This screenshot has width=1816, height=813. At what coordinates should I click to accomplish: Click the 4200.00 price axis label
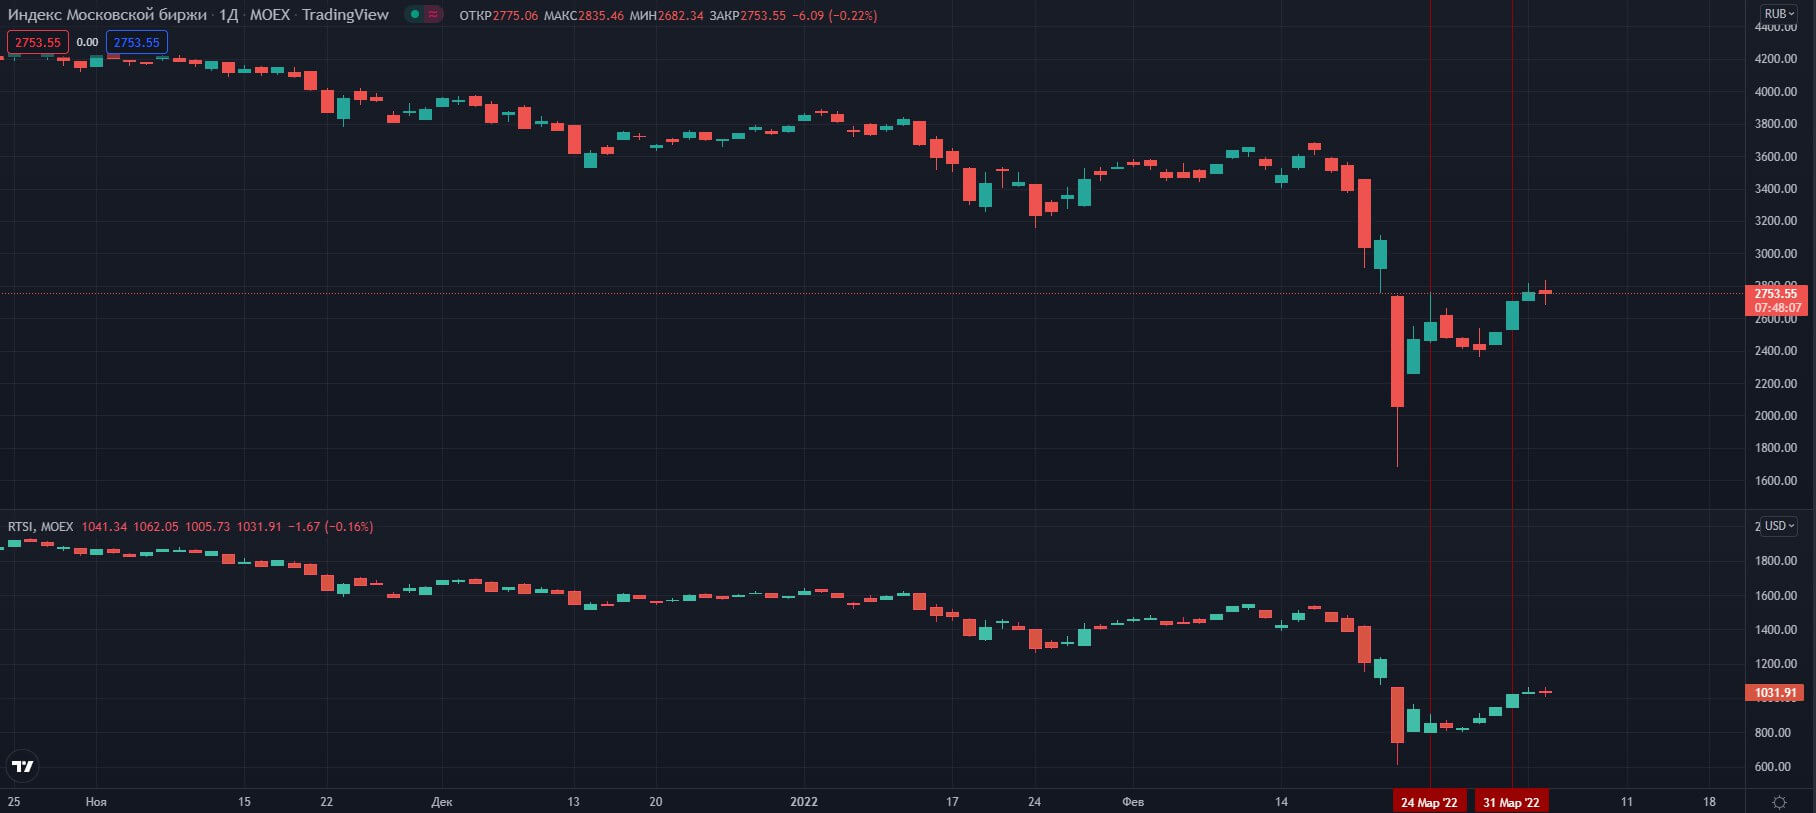pyautogui.click(x=1776, y=59)
